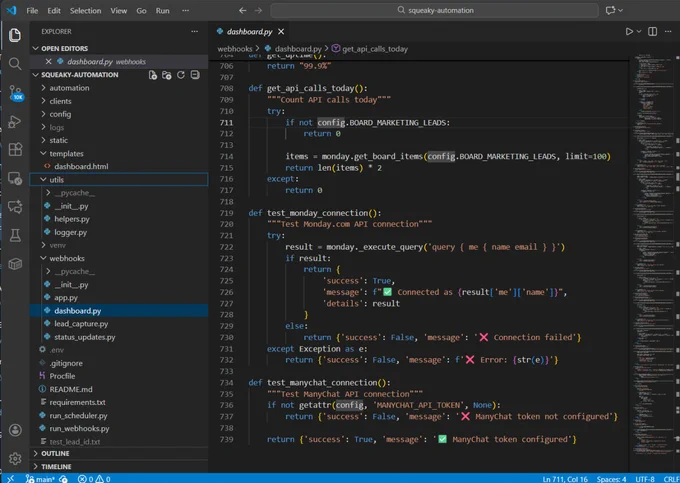Open the File menu

[32, 10]
